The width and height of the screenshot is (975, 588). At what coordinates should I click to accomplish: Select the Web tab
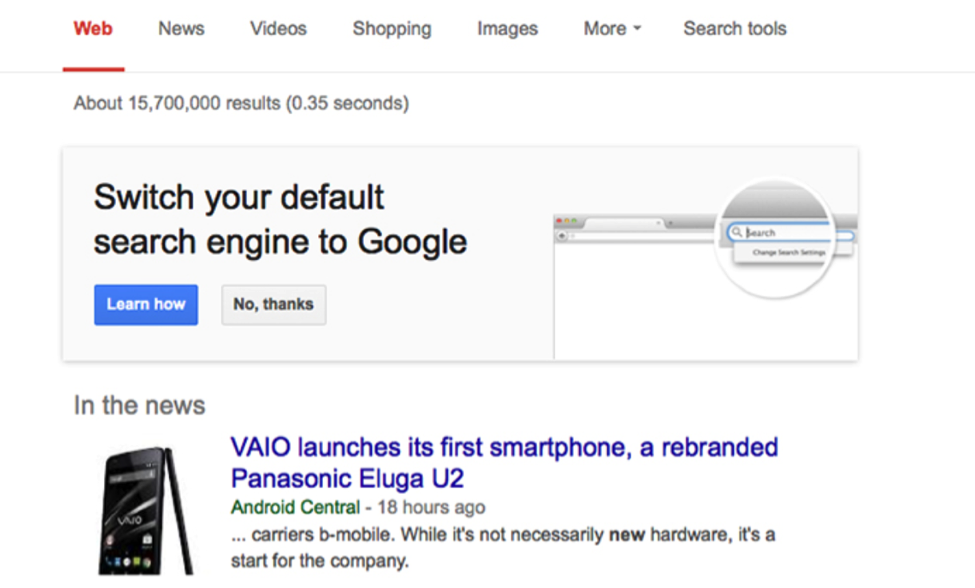coord(93,29)
